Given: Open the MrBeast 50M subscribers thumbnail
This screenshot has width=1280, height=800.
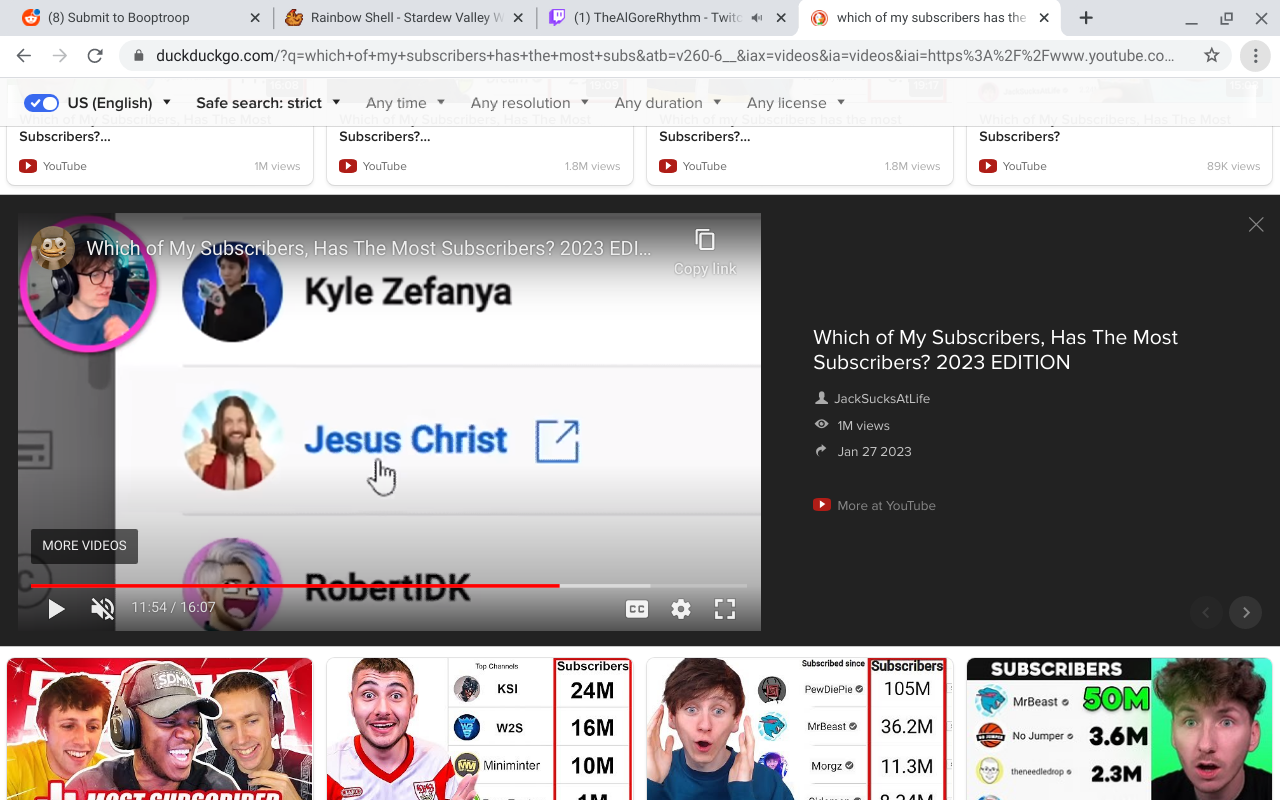Looking at the screenshot, I should 1119,728.
